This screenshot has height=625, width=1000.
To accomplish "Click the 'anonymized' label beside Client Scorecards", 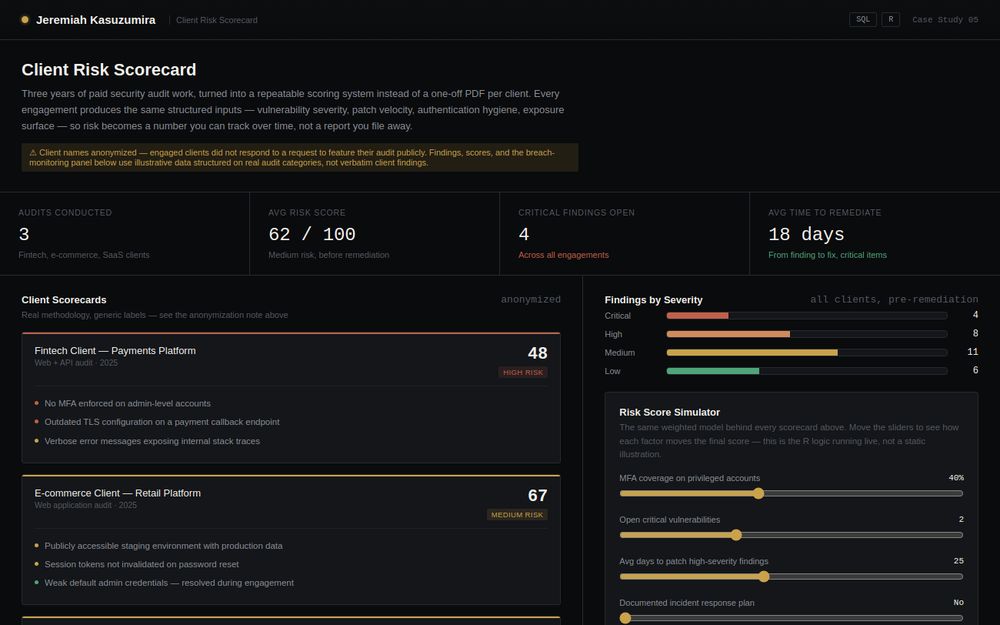I will (531, 300).
